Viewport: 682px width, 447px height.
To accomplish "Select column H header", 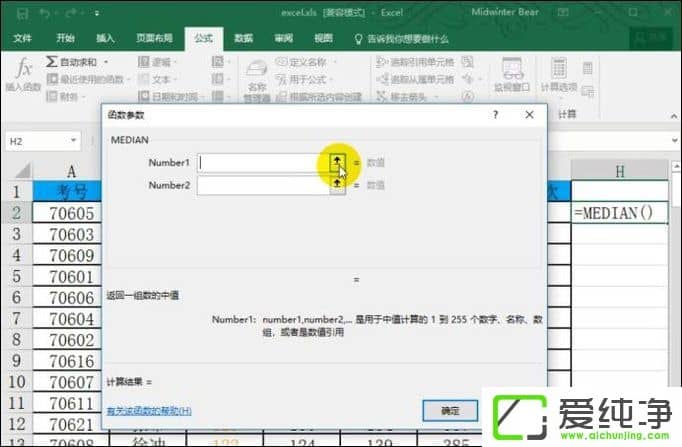I will (620, 171).
